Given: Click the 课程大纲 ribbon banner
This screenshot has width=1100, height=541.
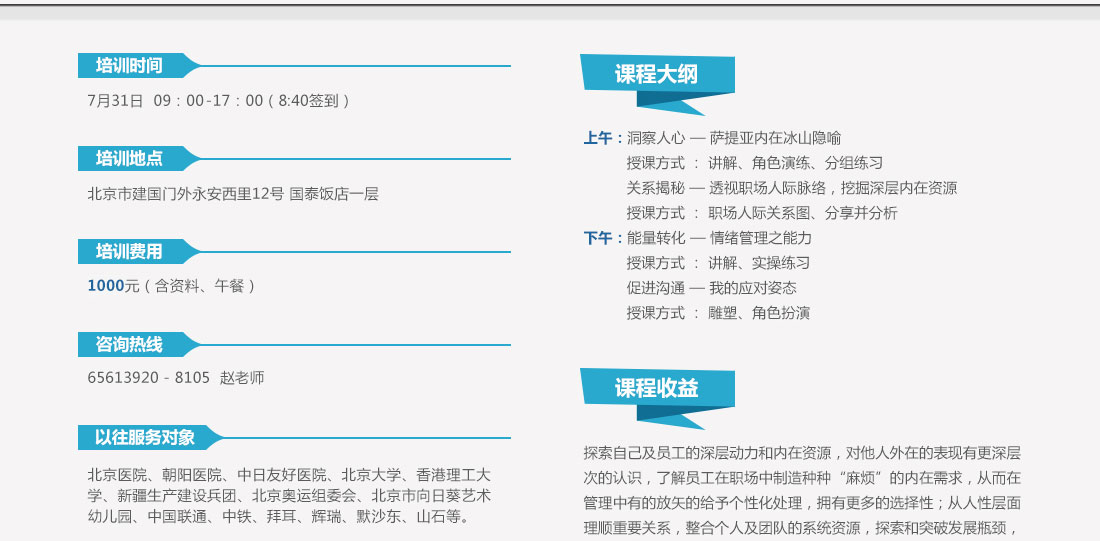Looking at the screenshot, I should [656, 75].
